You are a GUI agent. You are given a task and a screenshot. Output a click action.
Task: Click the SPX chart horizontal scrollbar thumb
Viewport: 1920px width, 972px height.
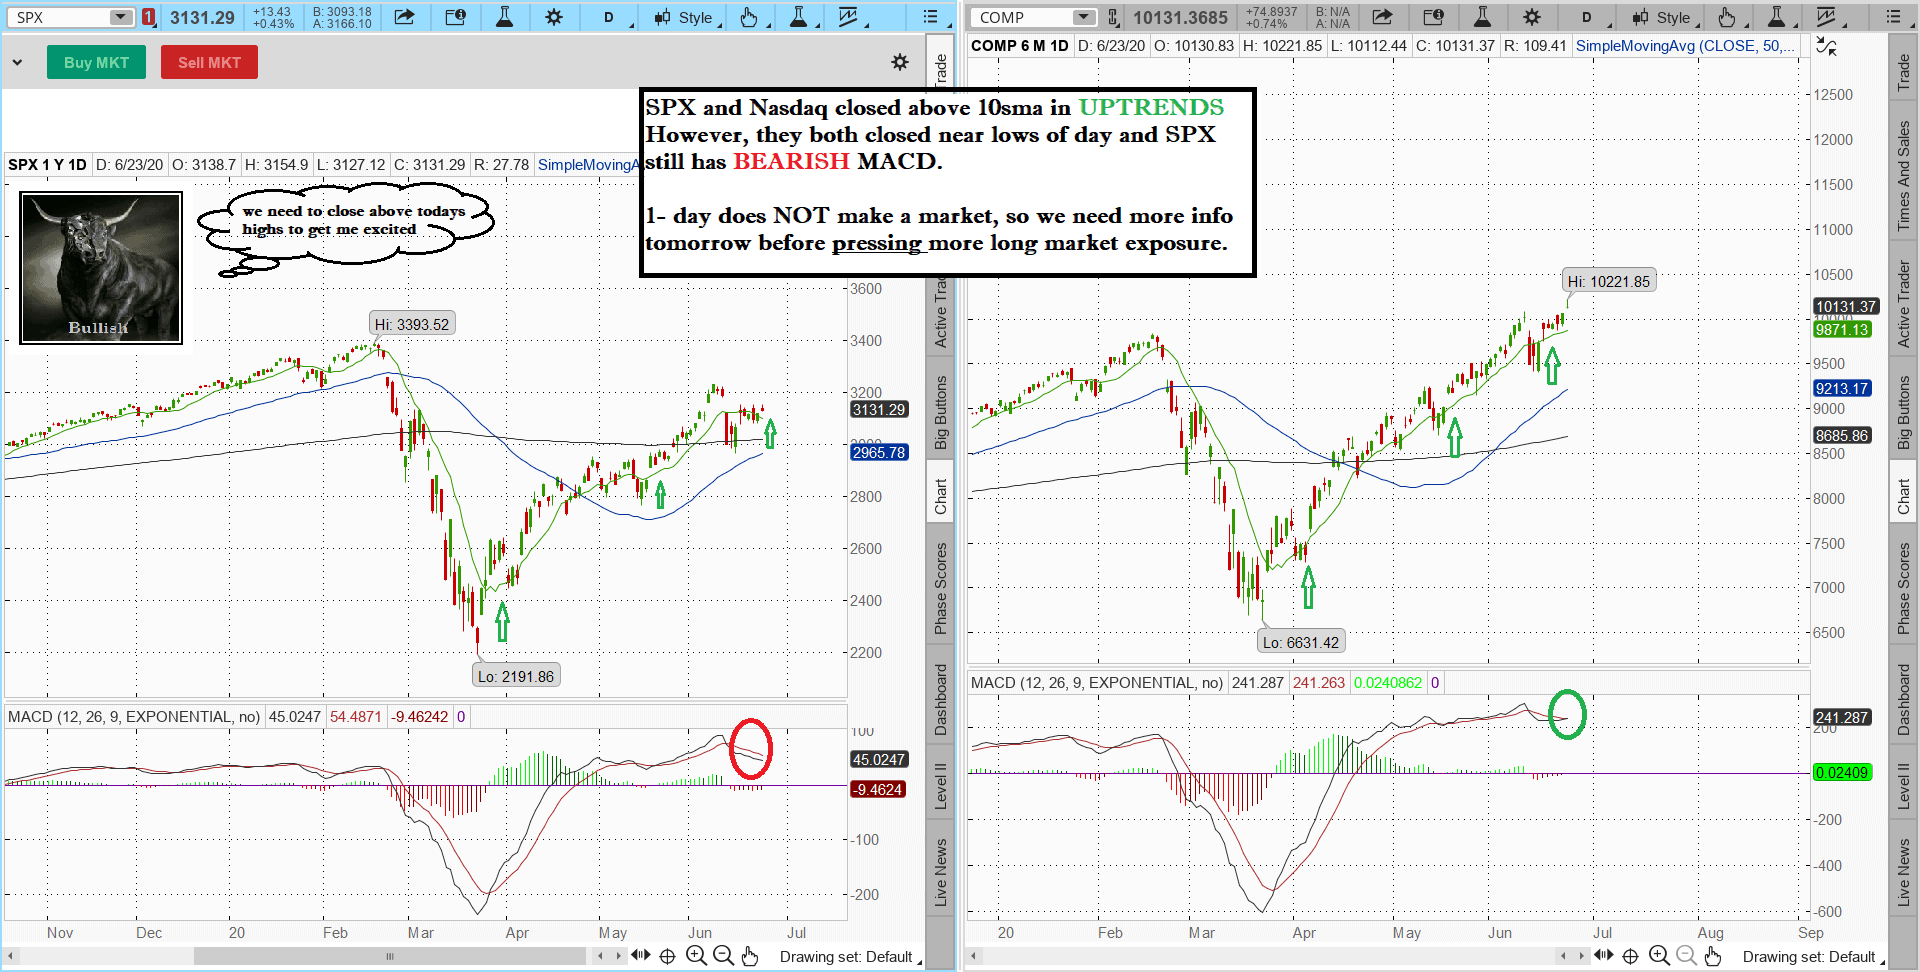pos(390,956)
